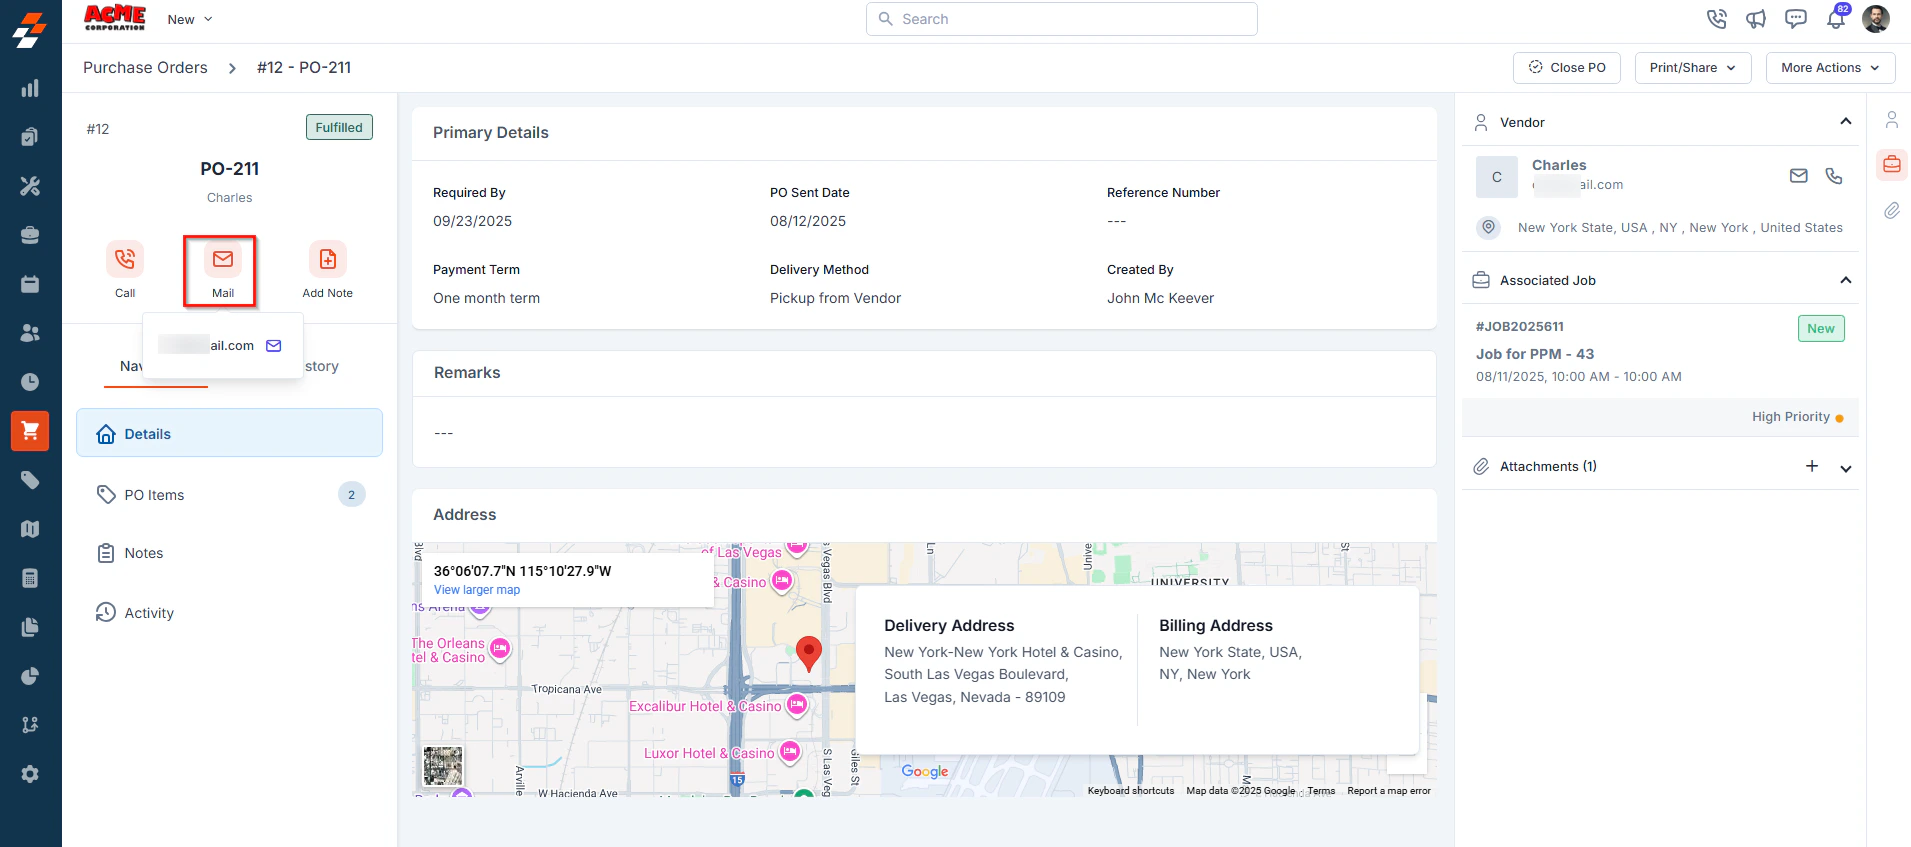Open the Print/Share dropdown
This screenshot has width=1911, height=847.
click(1693, 68)
